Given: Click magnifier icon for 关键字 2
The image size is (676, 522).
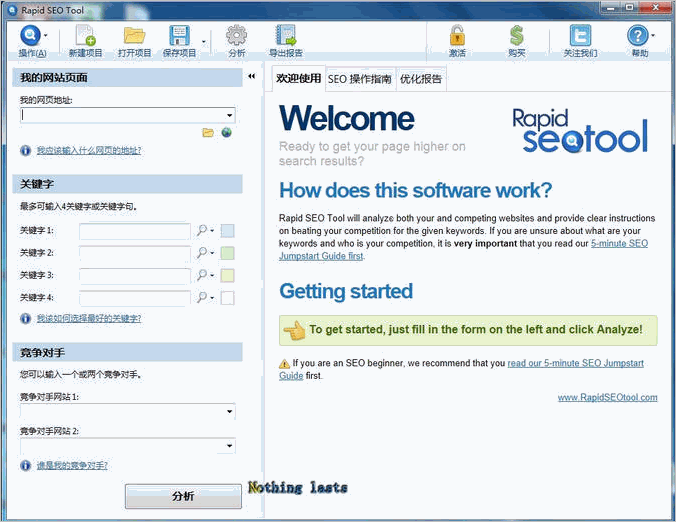Looking at the screenshot, I should 202,253.
